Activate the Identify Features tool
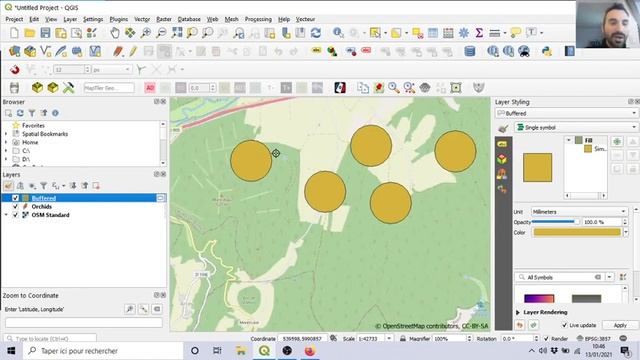Screen dimensions: 640x360 (x=338, y=33)
